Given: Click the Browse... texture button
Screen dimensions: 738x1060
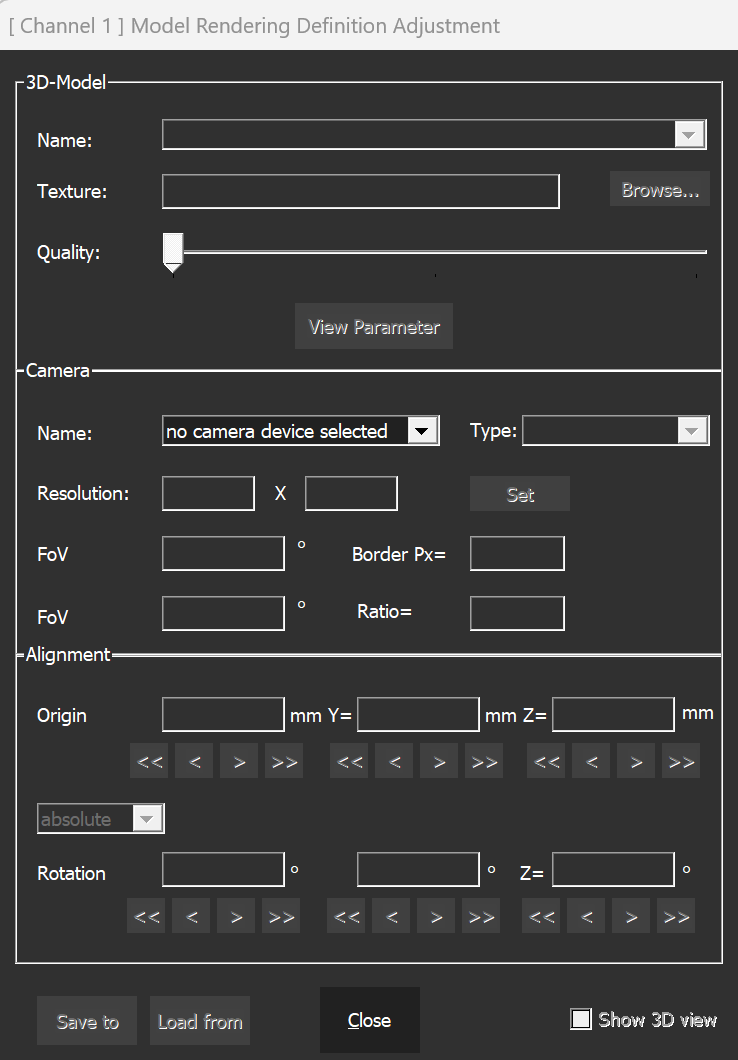Looking at the screenshot, I should [x=659, y=190].
